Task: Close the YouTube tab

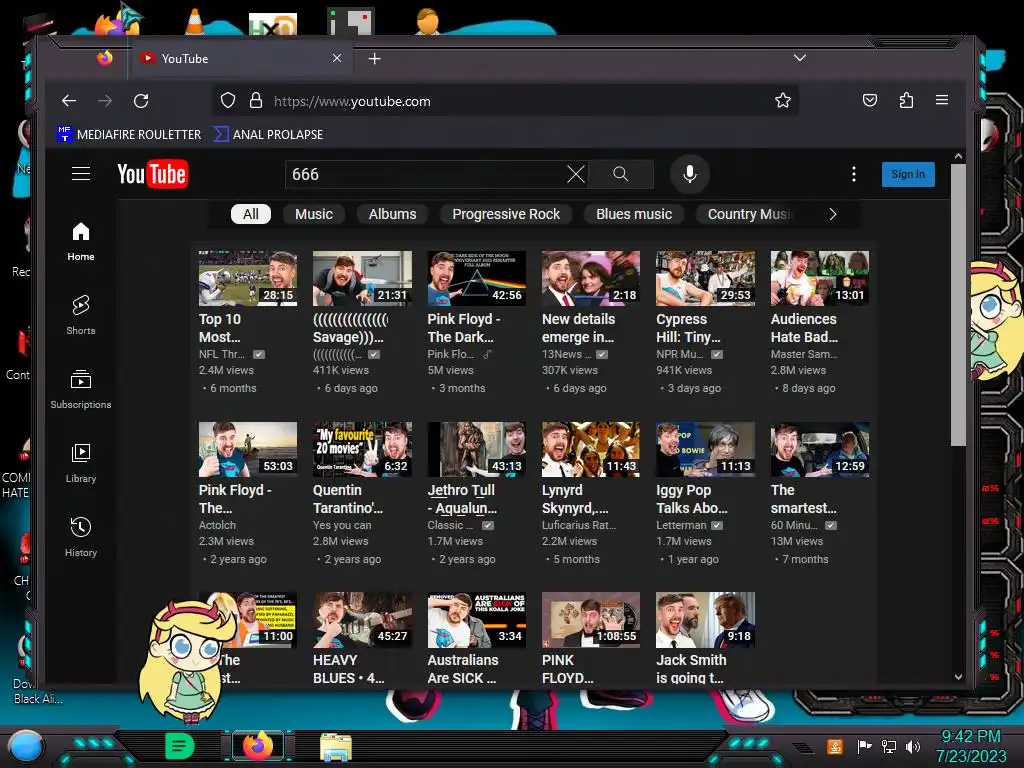Action: (x=337, y=58)
